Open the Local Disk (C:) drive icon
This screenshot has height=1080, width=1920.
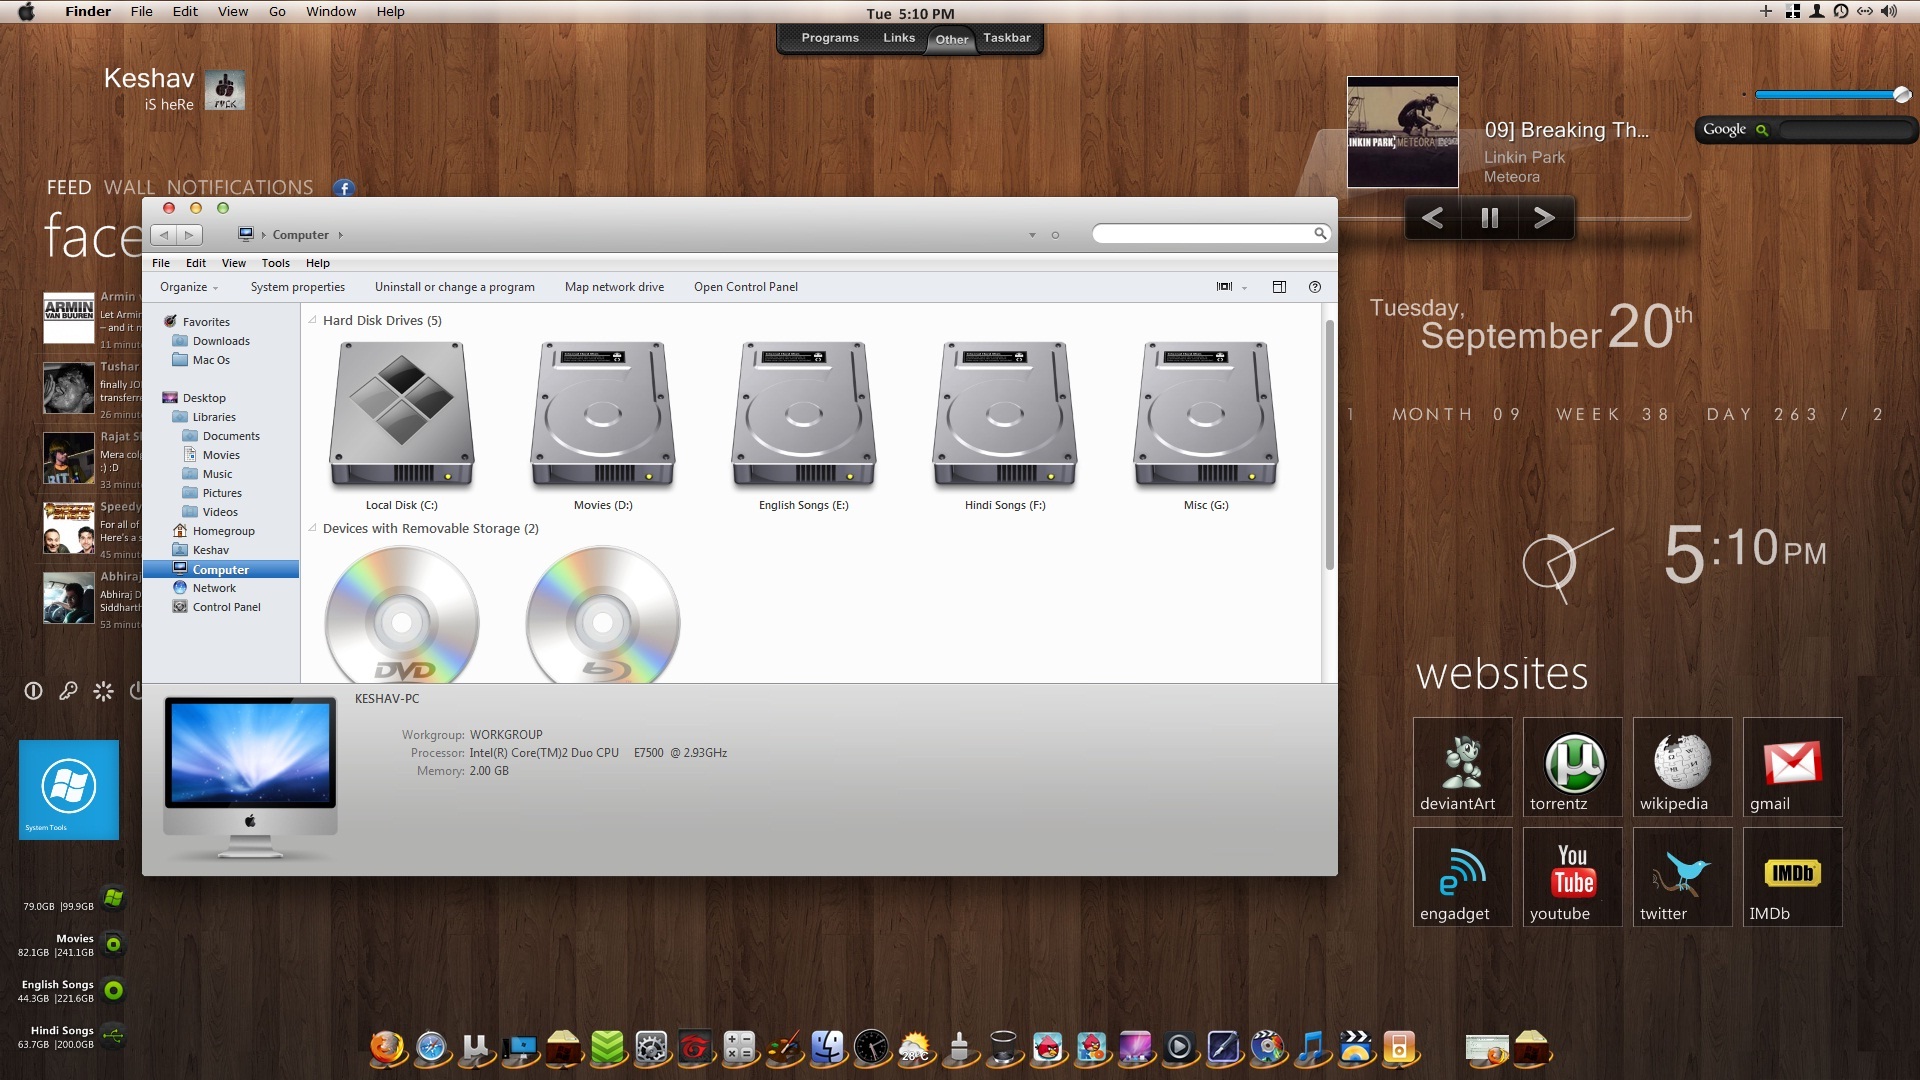click(401, 415)
